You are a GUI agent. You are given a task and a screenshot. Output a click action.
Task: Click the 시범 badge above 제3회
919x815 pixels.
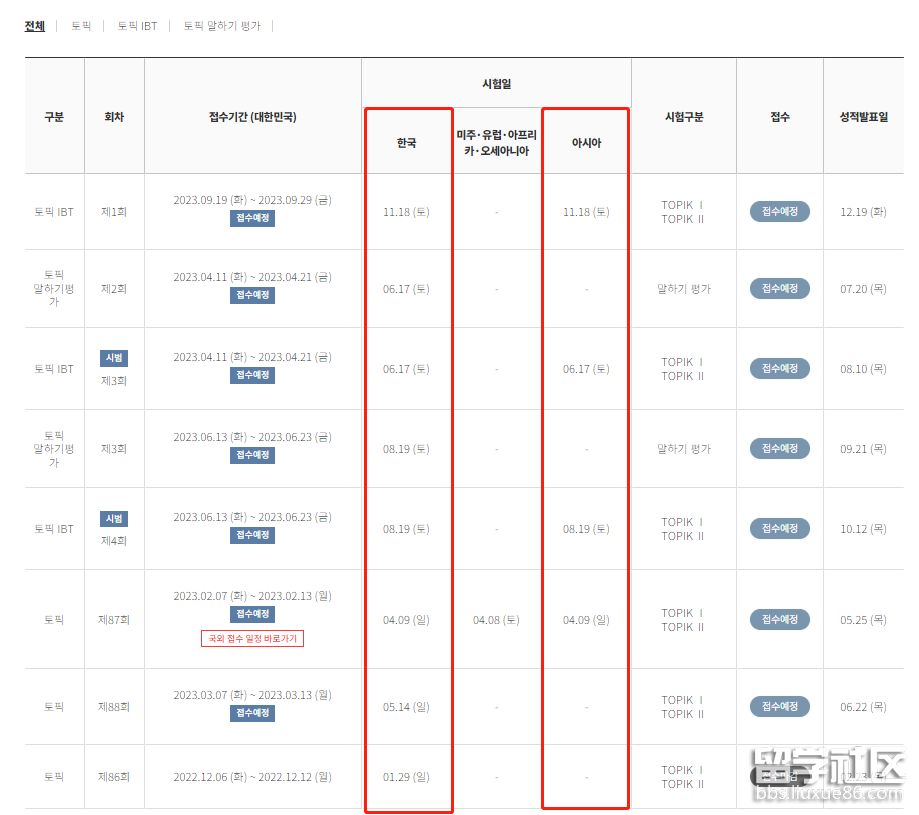114,358
